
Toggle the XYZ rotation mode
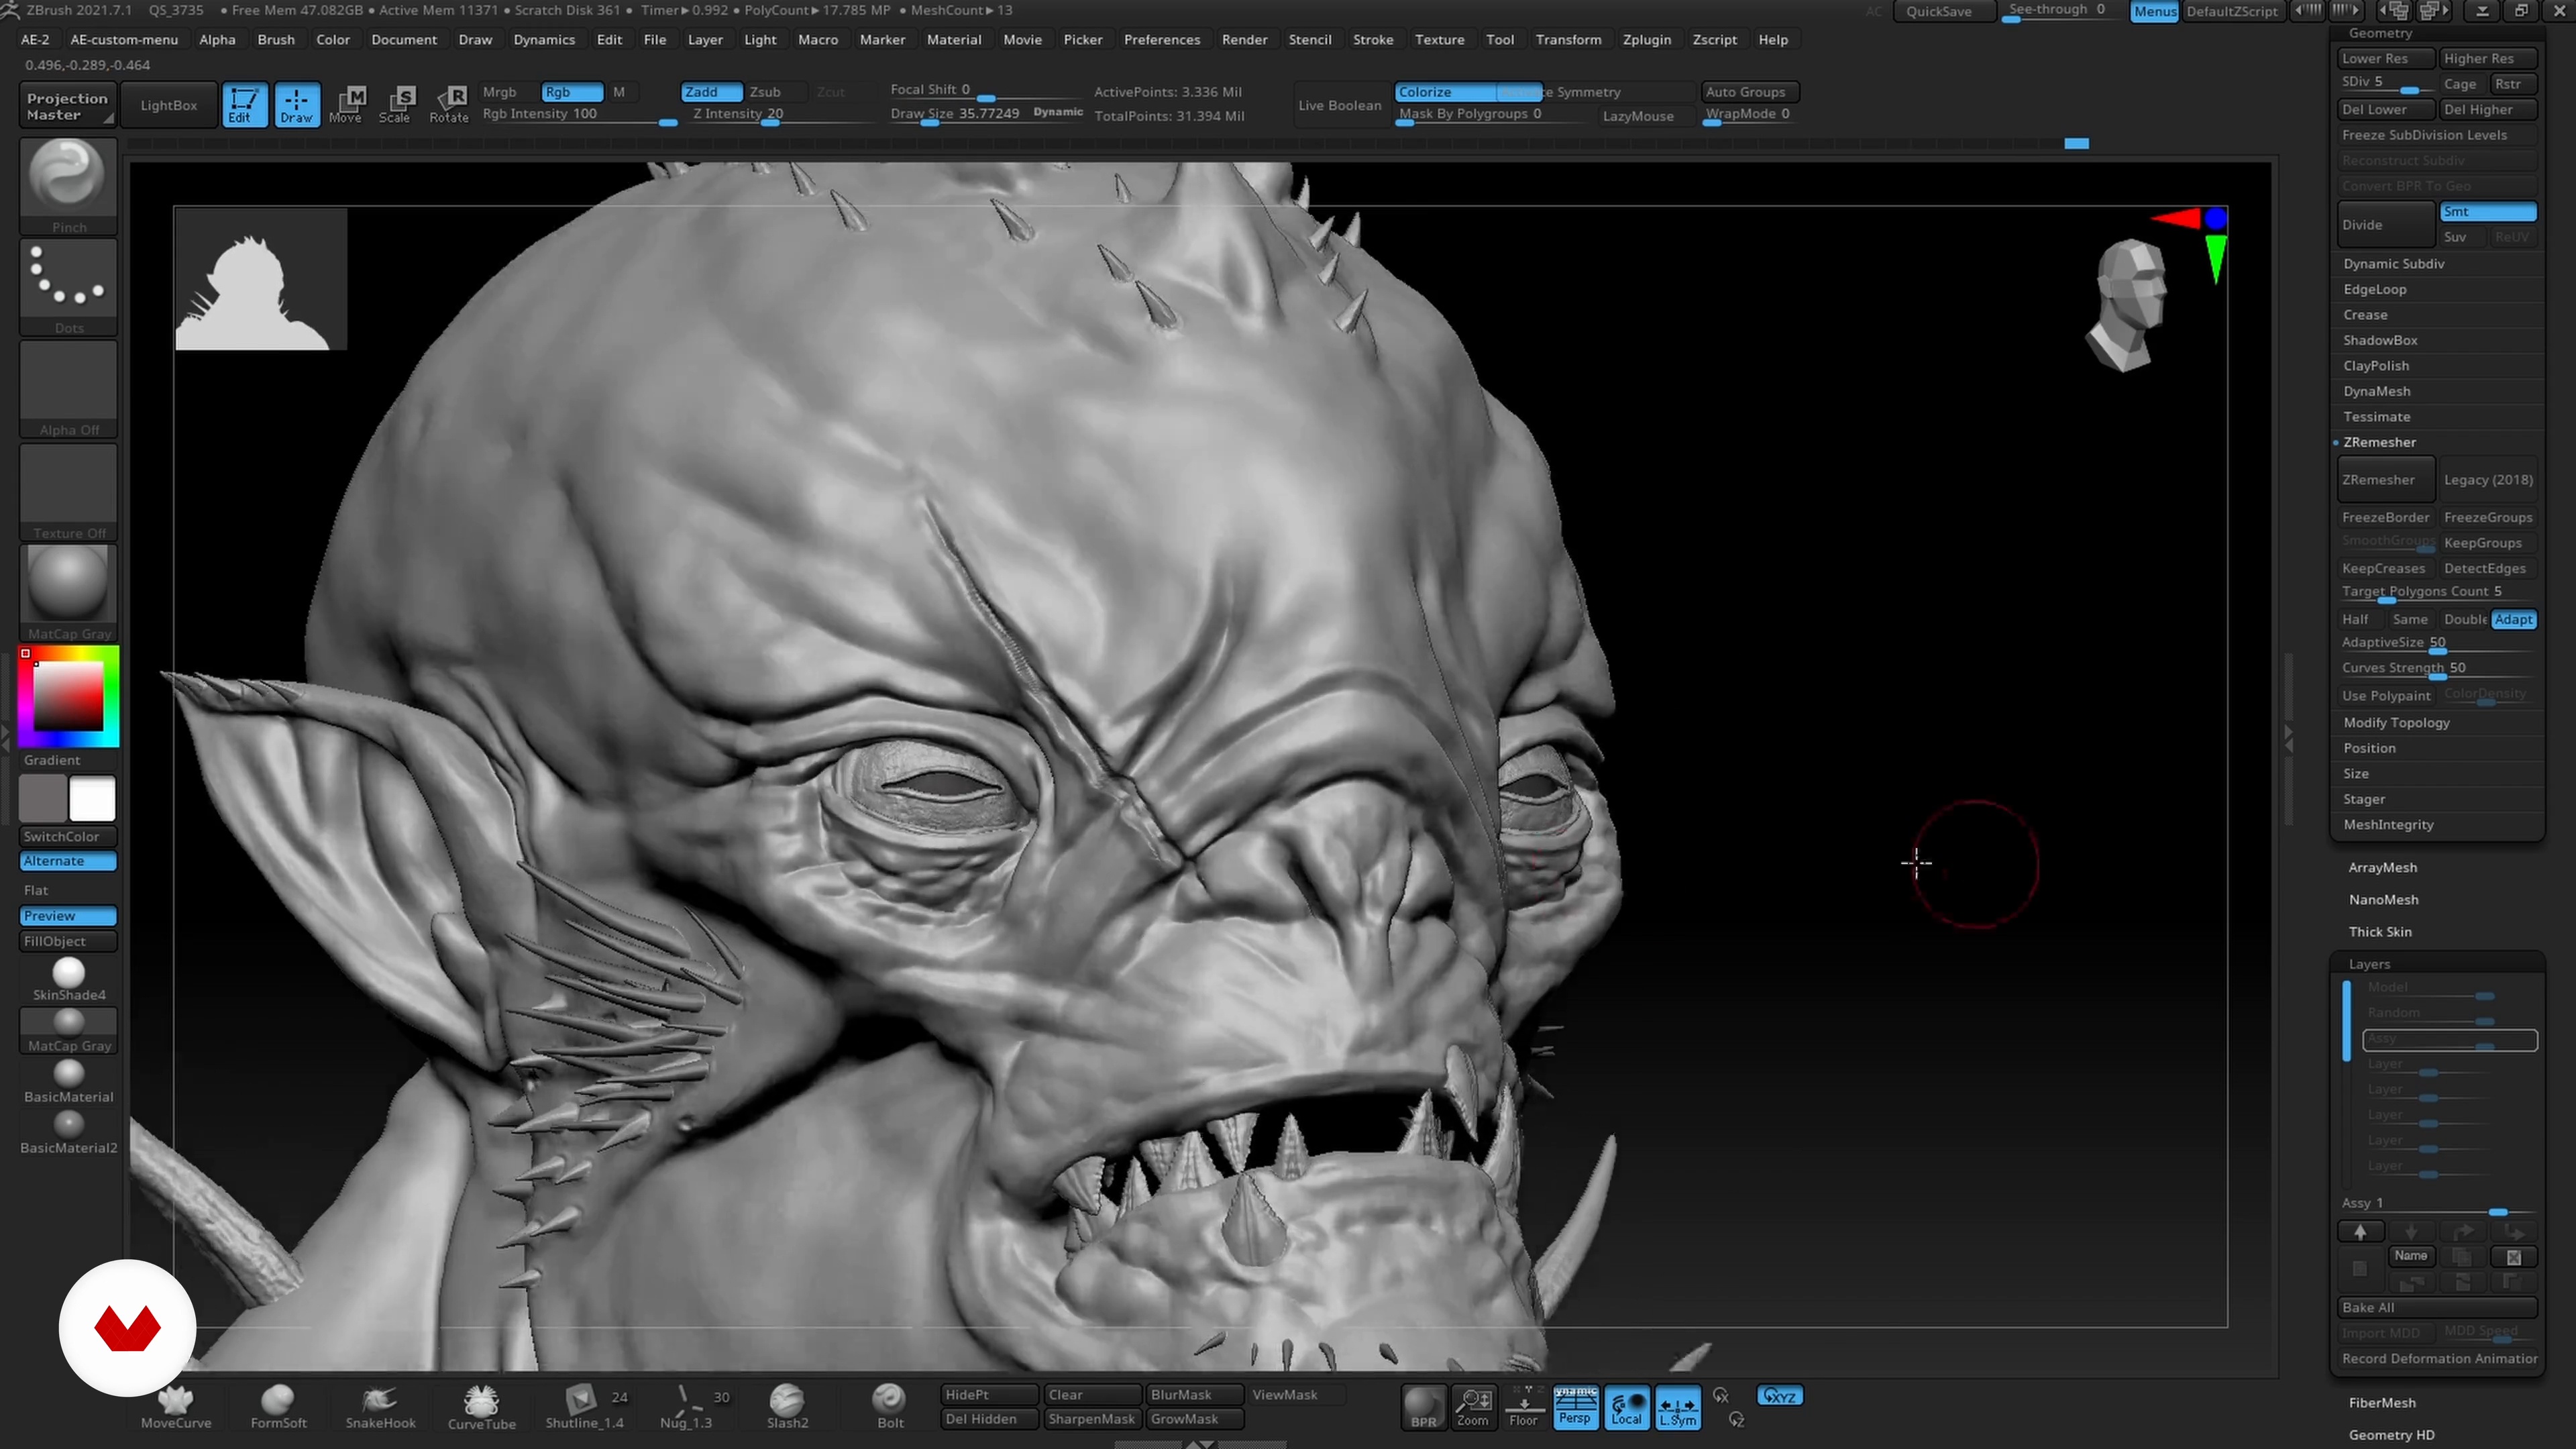click(1780, 1396)
